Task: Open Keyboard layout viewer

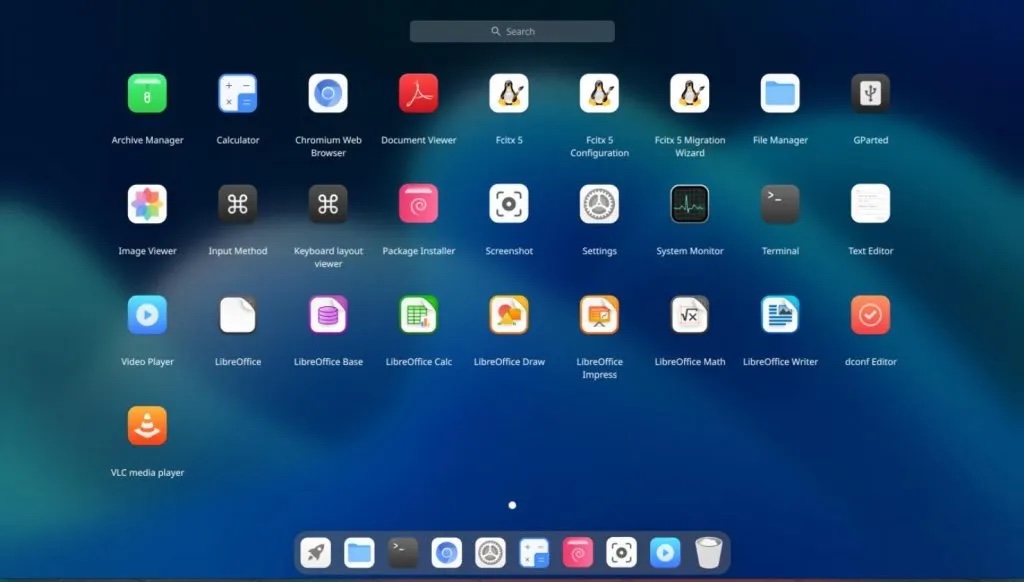Action: coord(328,204)
